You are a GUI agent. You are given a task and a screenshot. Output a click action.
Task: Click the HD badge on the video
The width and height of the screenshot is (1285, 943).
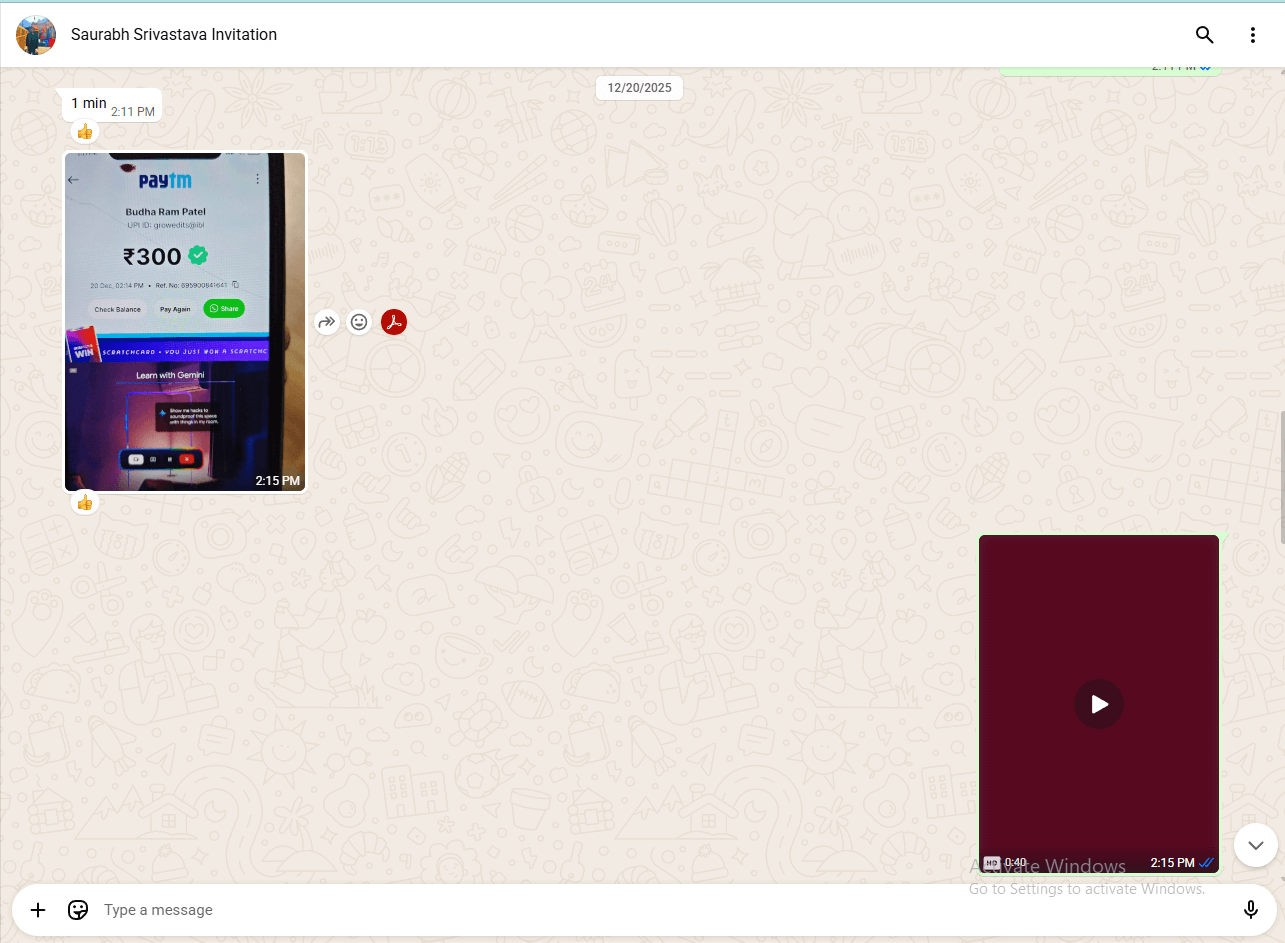[x=991, y=863]
